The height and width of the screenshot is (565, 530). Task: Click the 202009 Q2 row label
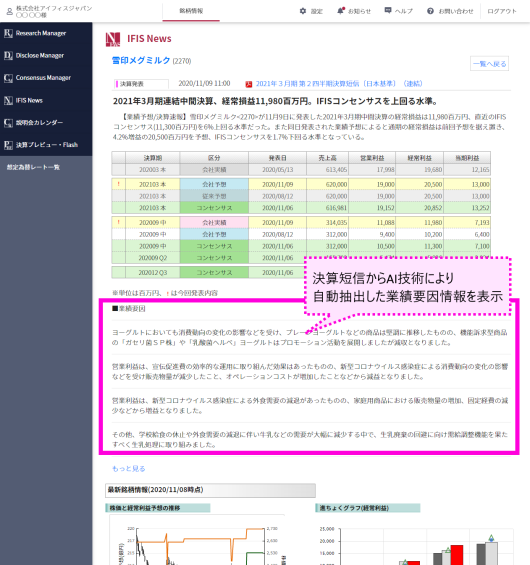click(152, 258)
